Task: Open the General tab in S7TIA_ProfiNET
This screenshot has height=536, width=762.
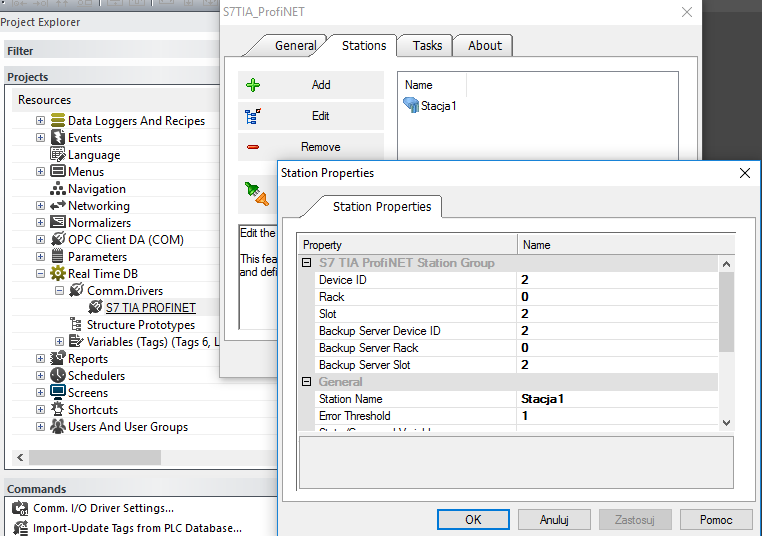Action: pos(294,46)
